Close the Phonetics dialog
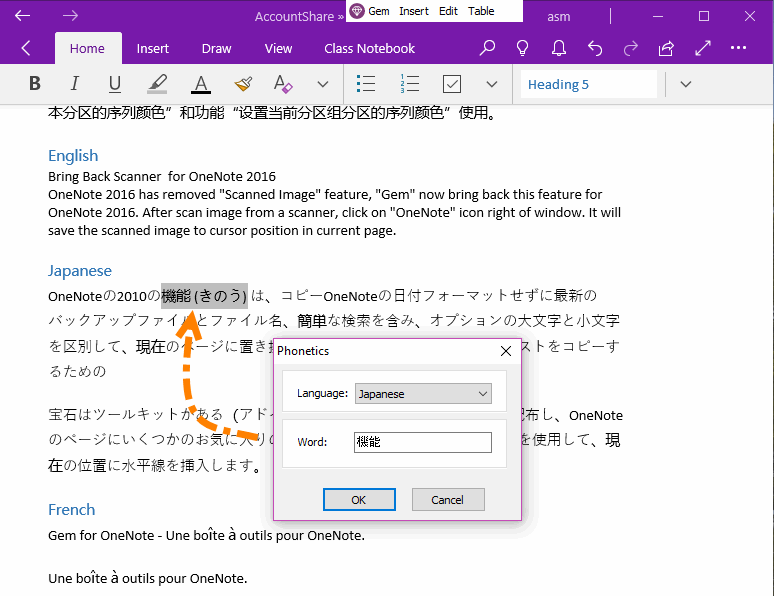Viewport: 774px width, 596px height. [505, 351]
